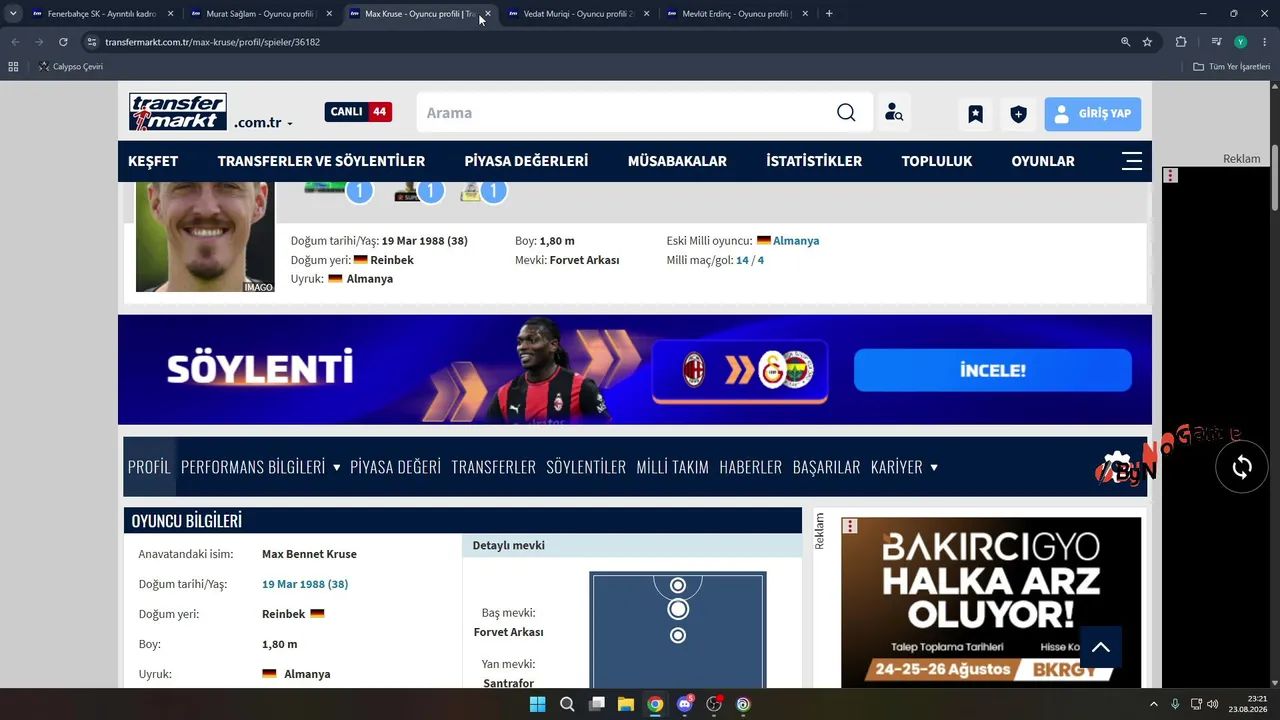Select the SÖYLENTİLER profile tab
The image size is (1280, 720).
point(586,467)
